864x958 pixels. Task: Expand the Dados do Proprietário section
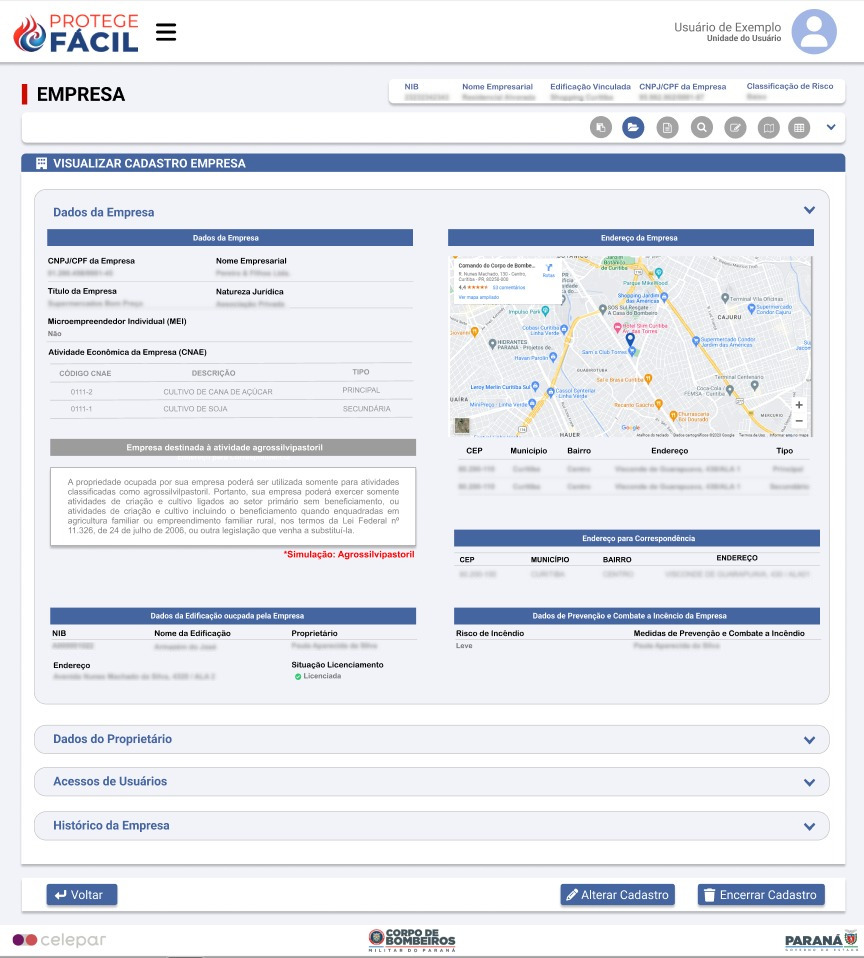coord(809,740)
